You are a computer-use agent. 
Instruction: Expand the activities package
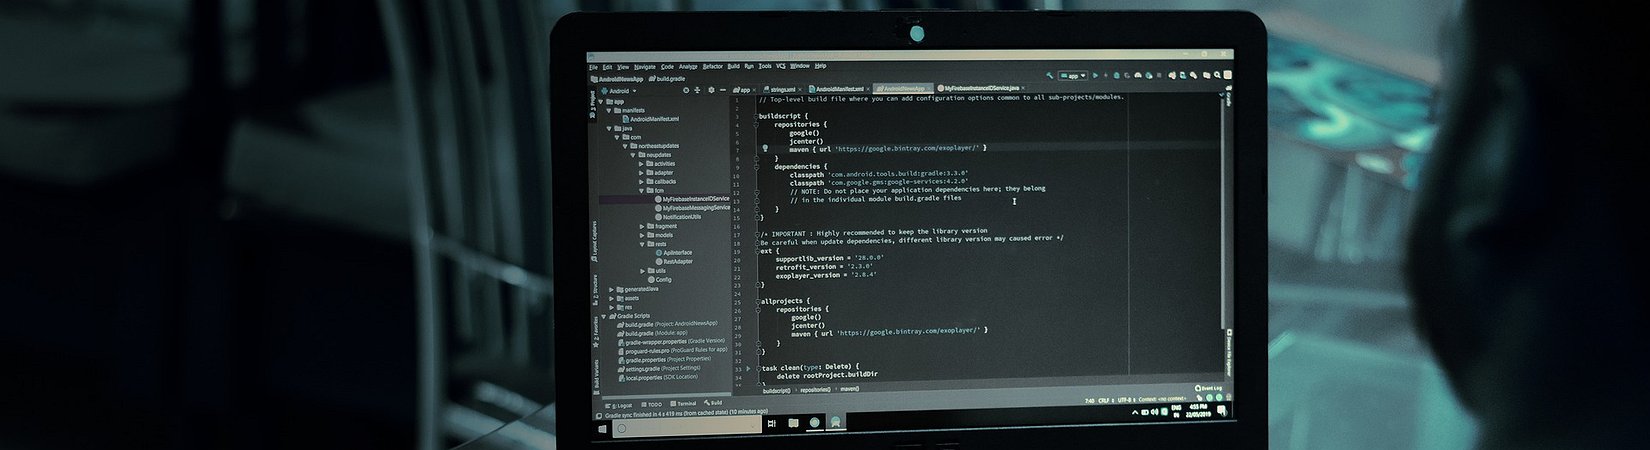coord(641,164)
